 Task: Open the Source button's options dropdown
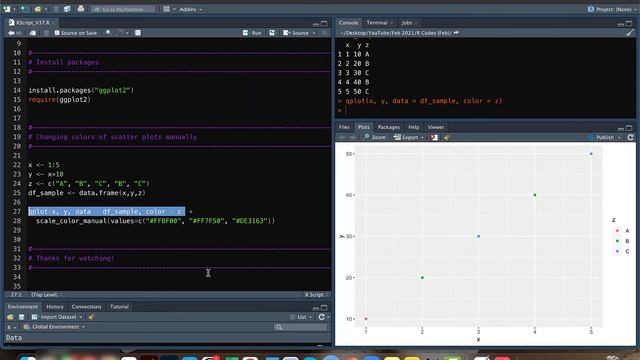(314, 33)
